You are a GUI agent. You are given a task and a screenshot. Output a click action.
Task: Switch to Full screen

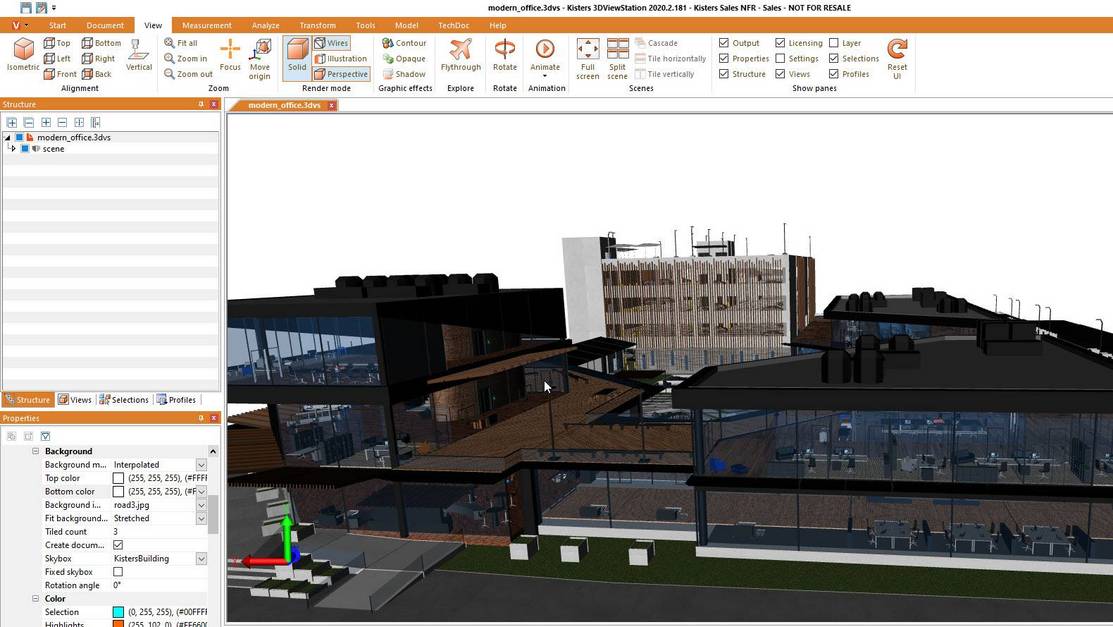588,59
